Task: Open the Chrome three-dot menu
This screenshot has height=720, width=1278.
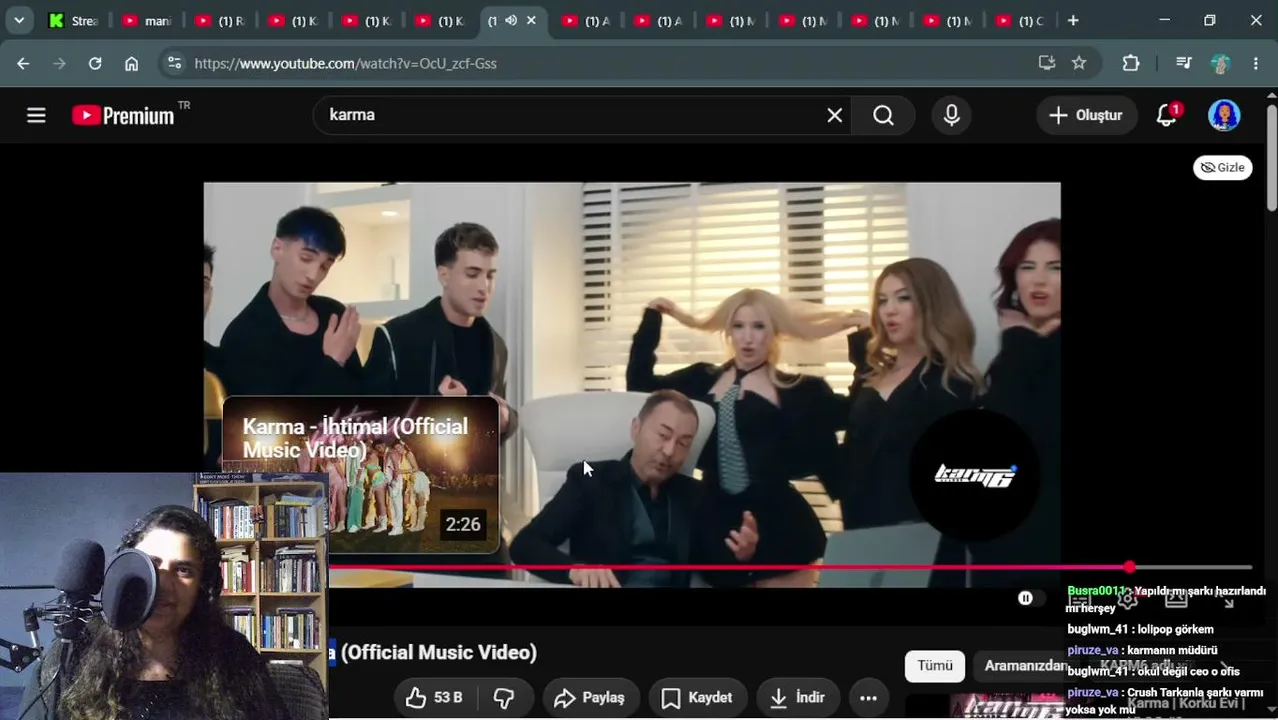Action: [x=1256, y=63]
